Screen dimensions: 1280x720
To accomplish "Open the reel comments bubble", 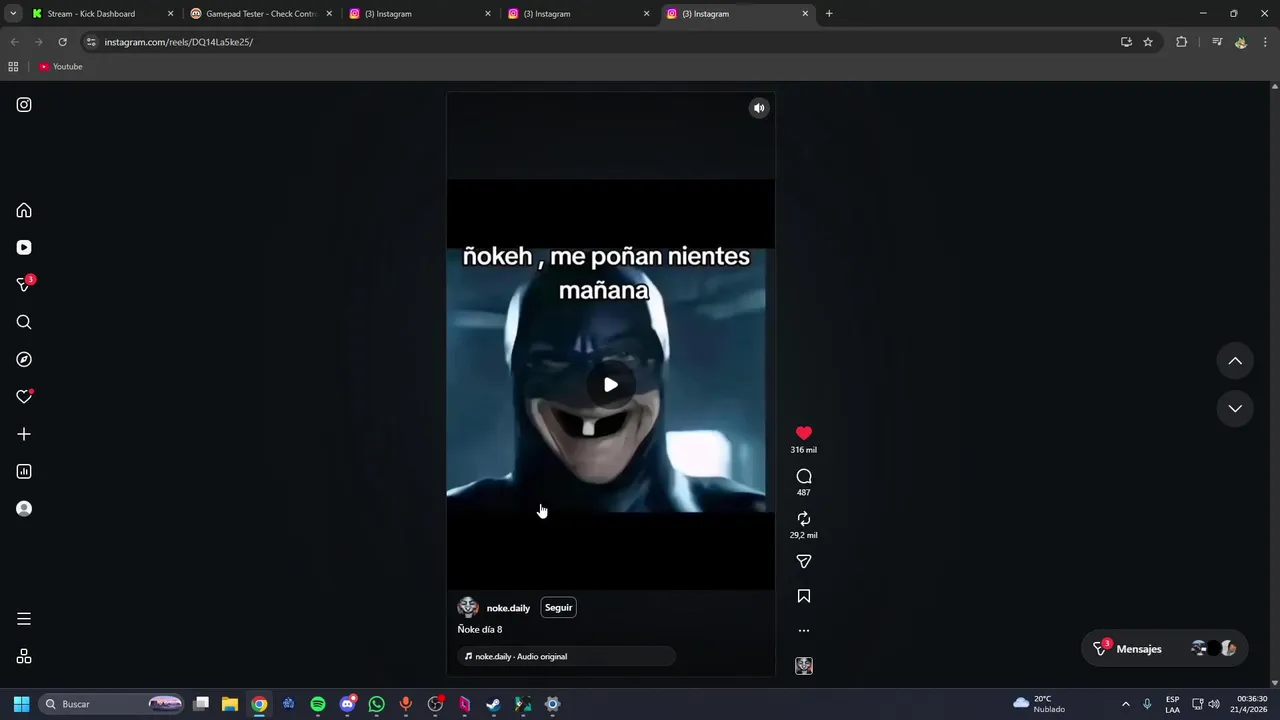I will (x=803, y=476).
